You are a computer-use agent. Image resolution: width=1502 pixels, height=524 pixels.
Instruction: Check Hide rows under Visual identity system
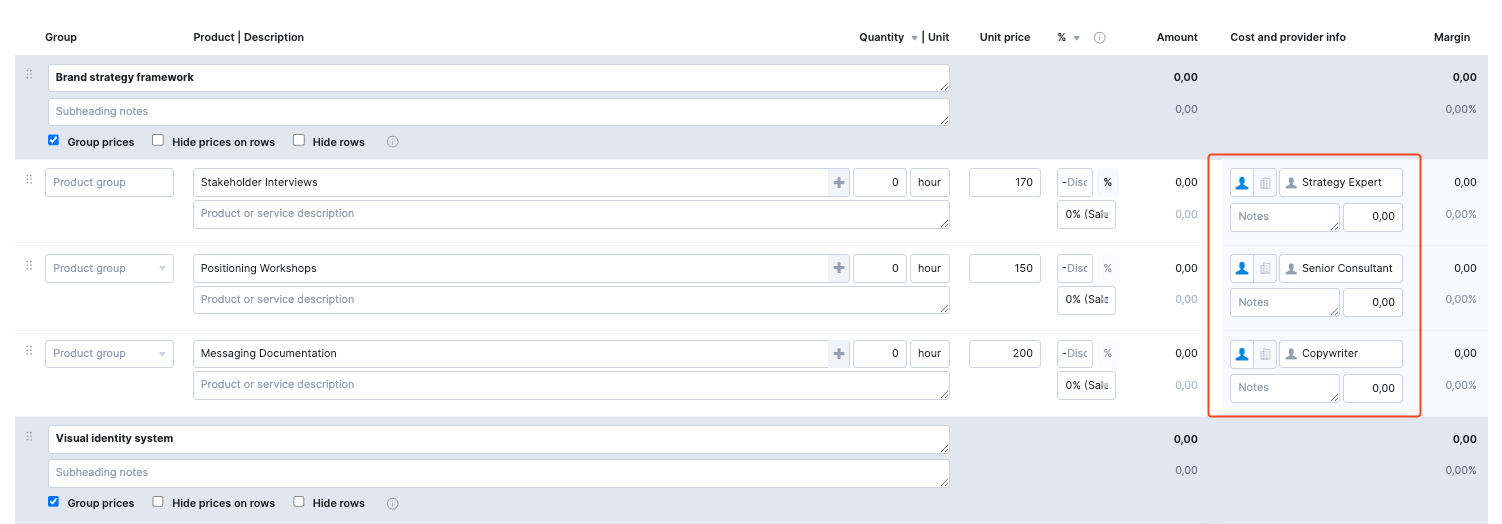pyautogui.click(x=299, y=502)
